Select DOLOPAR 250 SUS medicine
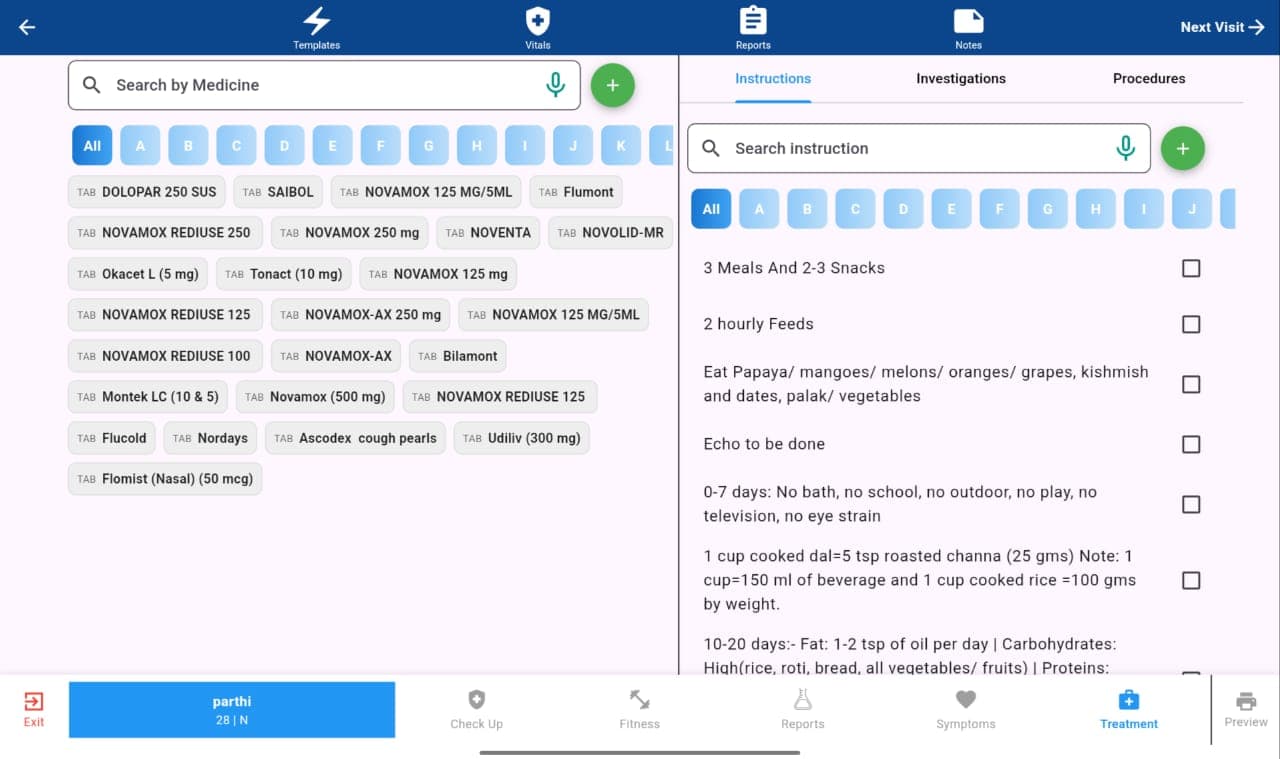Viewport: 1280px width, 759px height. point(147,192)
